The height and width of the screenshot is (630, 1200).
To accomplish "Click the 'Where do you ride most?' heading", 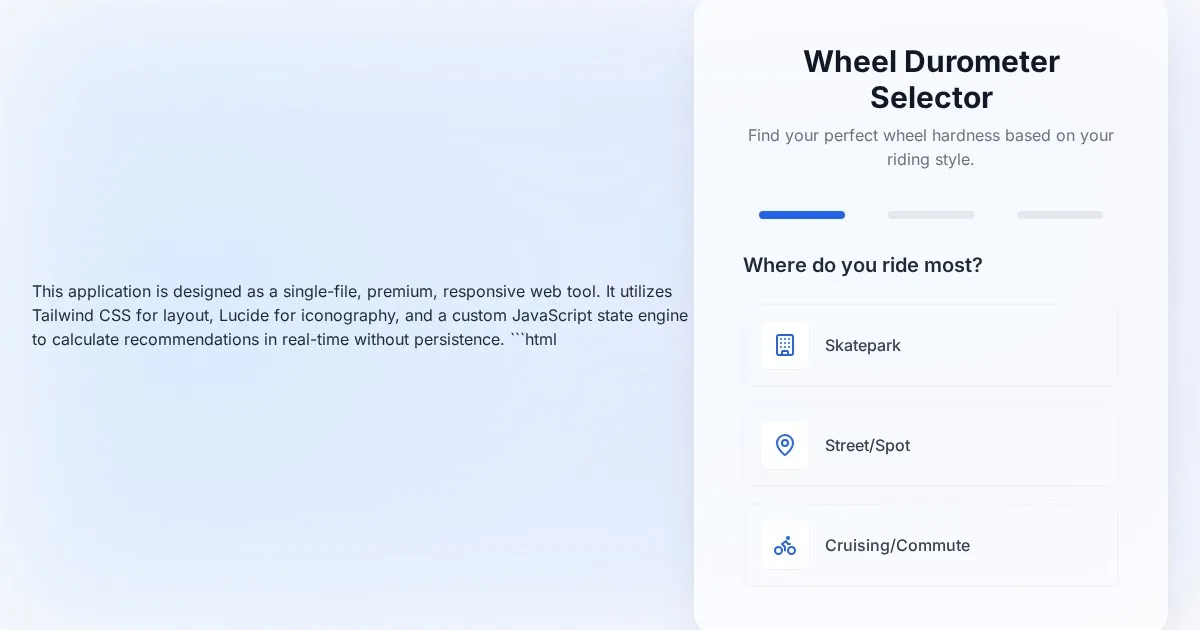I will [863, 265].
